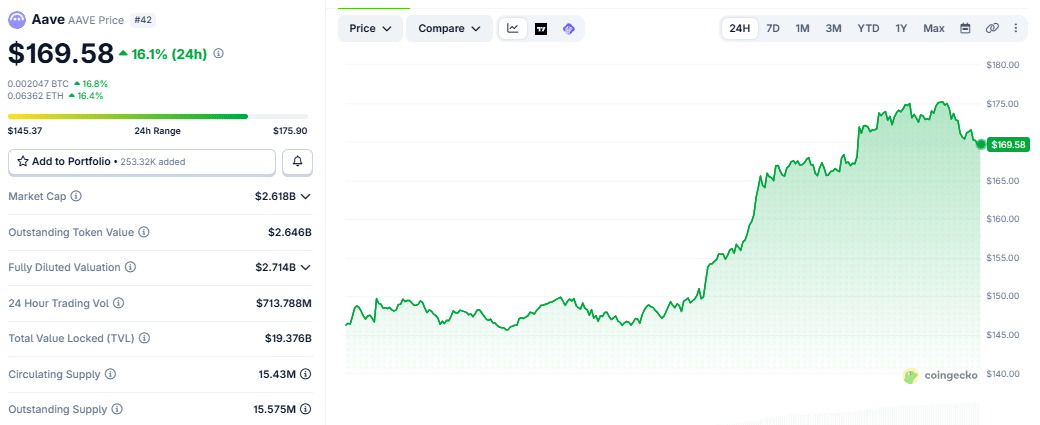This screenshot has height=425, width=1040.
Task: Select the YTD time range
Action: [x=868, y=29]
